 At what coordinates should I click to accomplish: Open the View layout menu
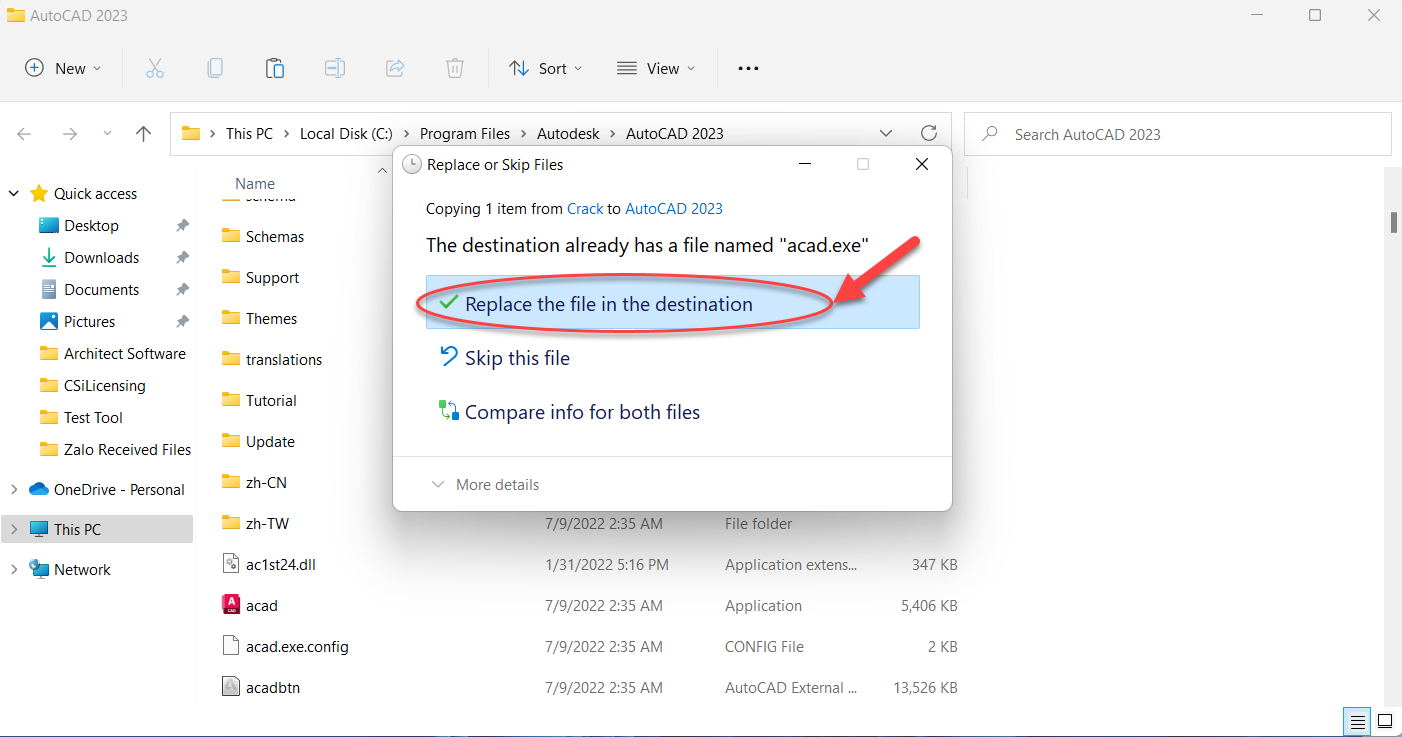tap(655, 68)
